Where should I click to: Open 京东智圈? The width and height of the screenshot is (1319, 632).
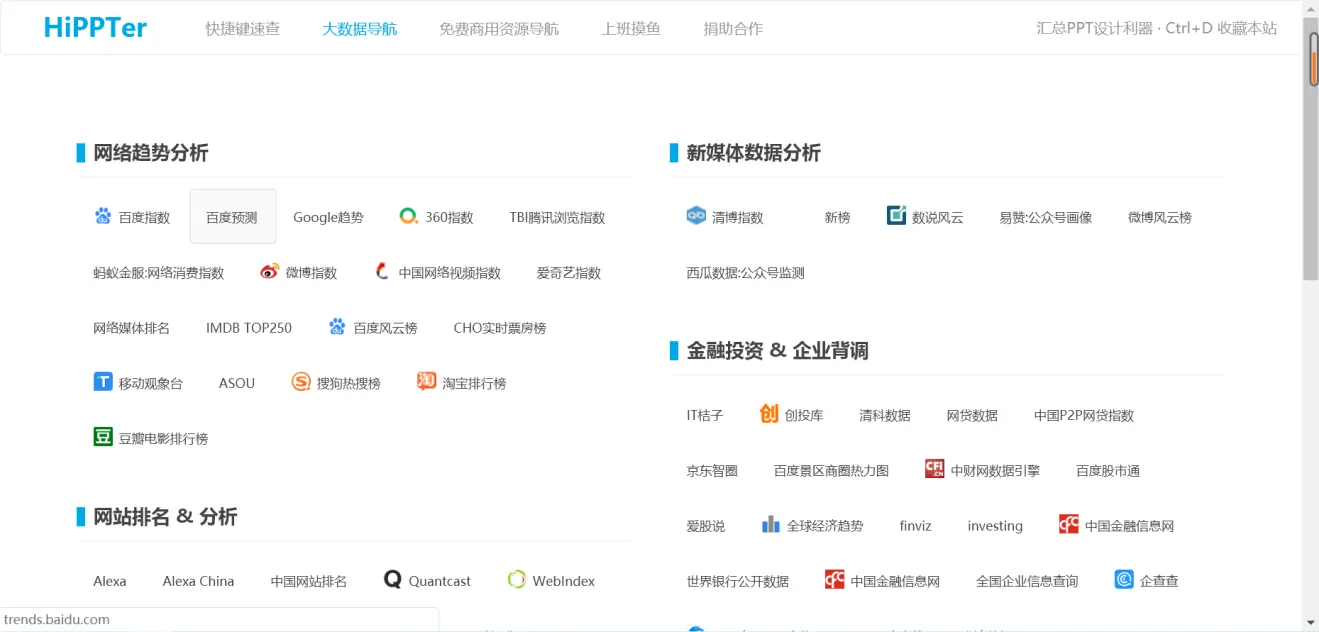click(712, 470)
